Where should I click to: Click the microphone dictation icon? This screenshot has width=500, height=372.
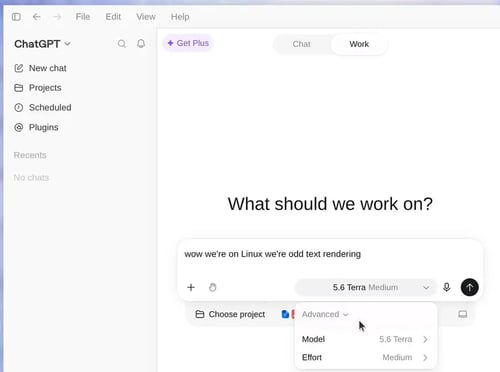tap(447, 287)
